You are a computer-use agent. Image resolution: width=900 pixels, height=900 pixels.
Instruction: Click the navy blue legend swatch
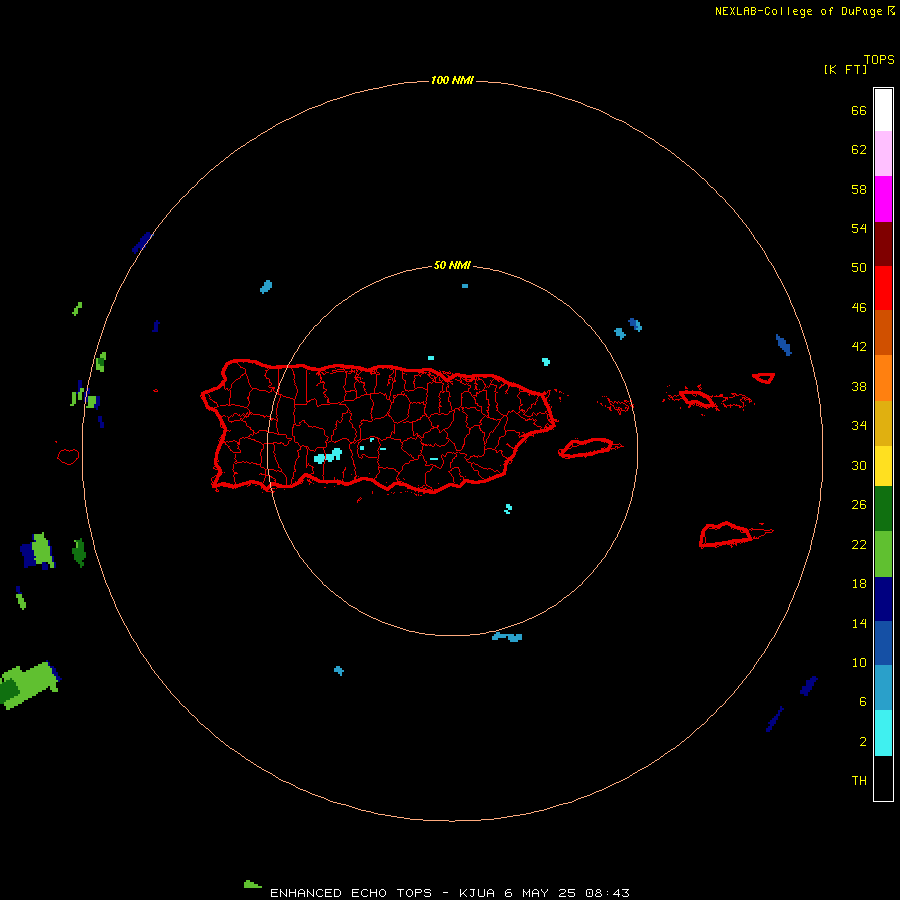[883, 599]
